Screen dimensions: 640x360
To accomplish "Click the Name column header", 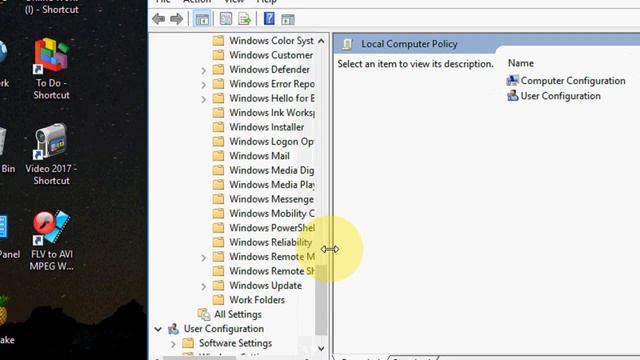I will point(520,63).
